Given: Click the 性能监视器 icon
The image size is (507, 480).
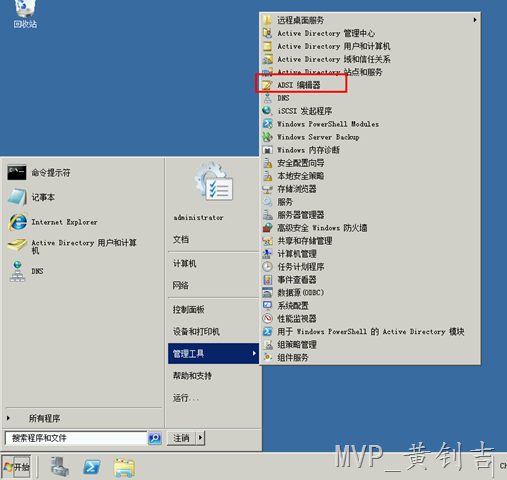Looking at the screenshot, I should (267, 318).
